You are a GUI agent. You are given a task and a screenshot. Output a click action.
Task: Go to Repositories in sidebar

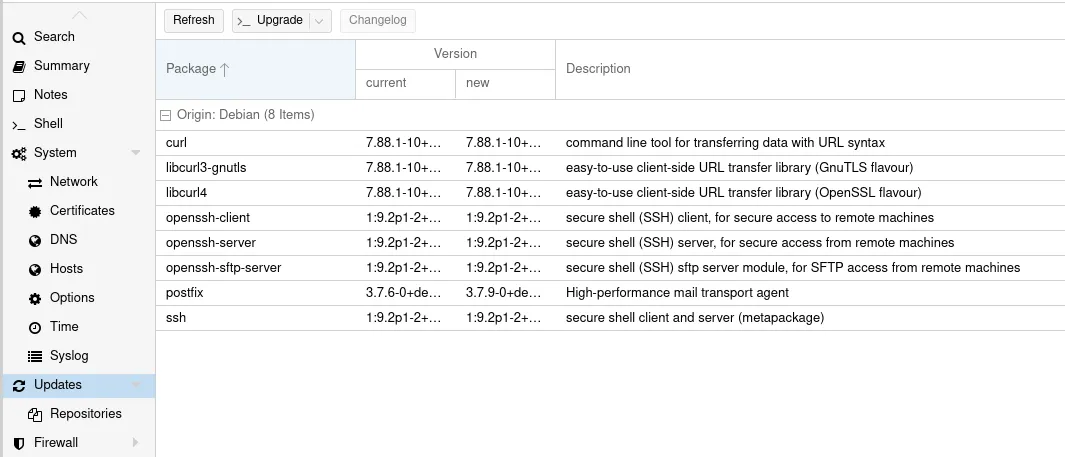point(85,414)
